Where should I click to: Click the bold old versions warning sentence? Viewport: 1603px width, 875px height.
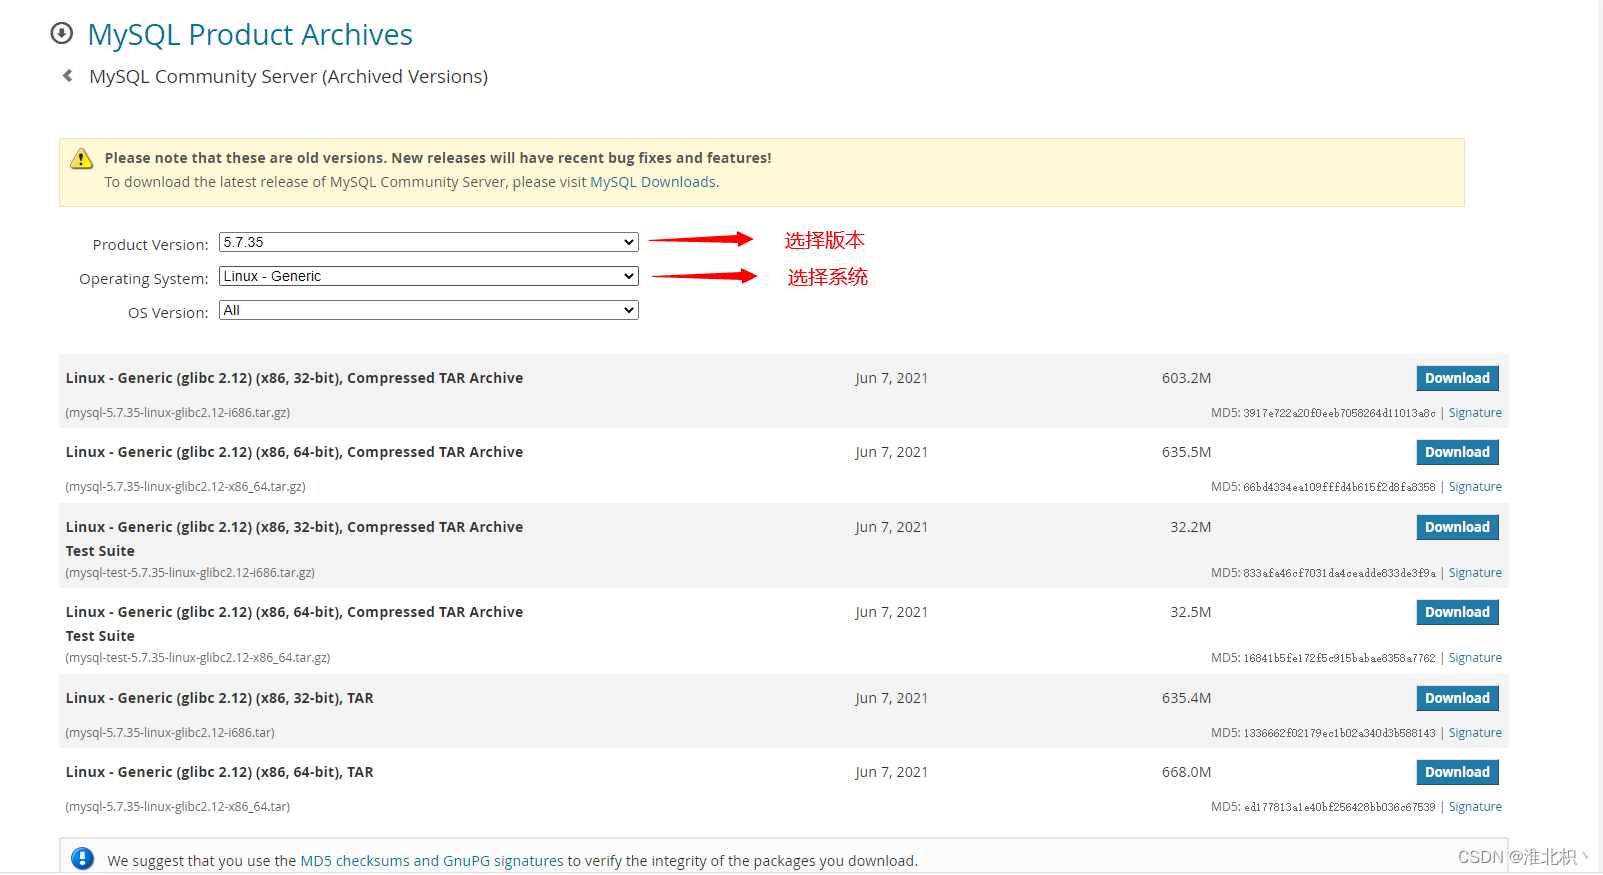pos(438,158)
